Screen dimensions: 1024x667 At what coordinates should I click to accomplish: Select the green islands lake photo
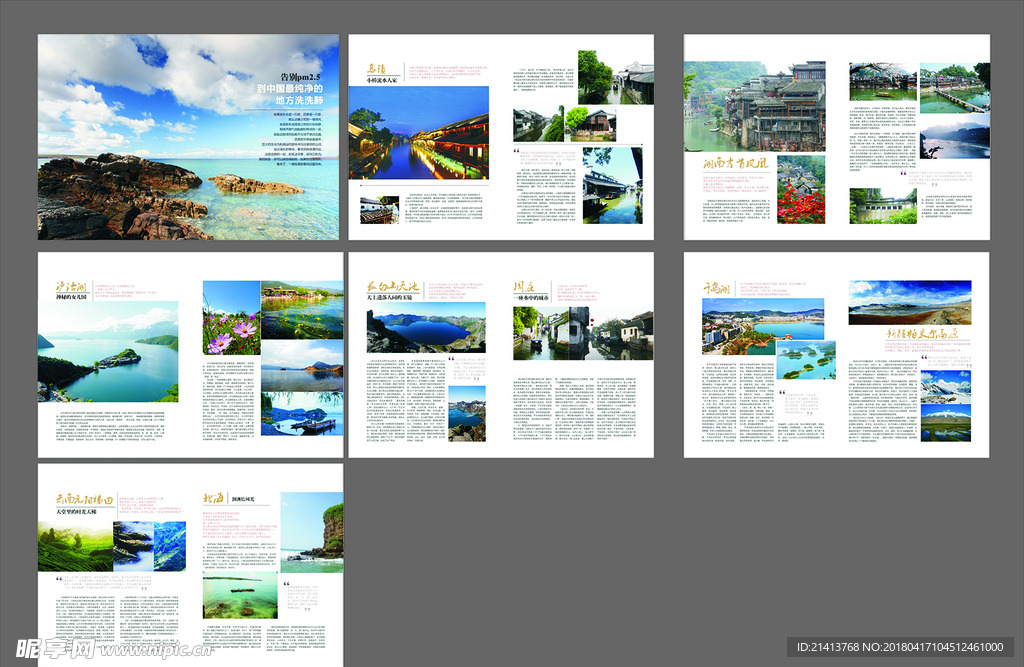point(806,360)
